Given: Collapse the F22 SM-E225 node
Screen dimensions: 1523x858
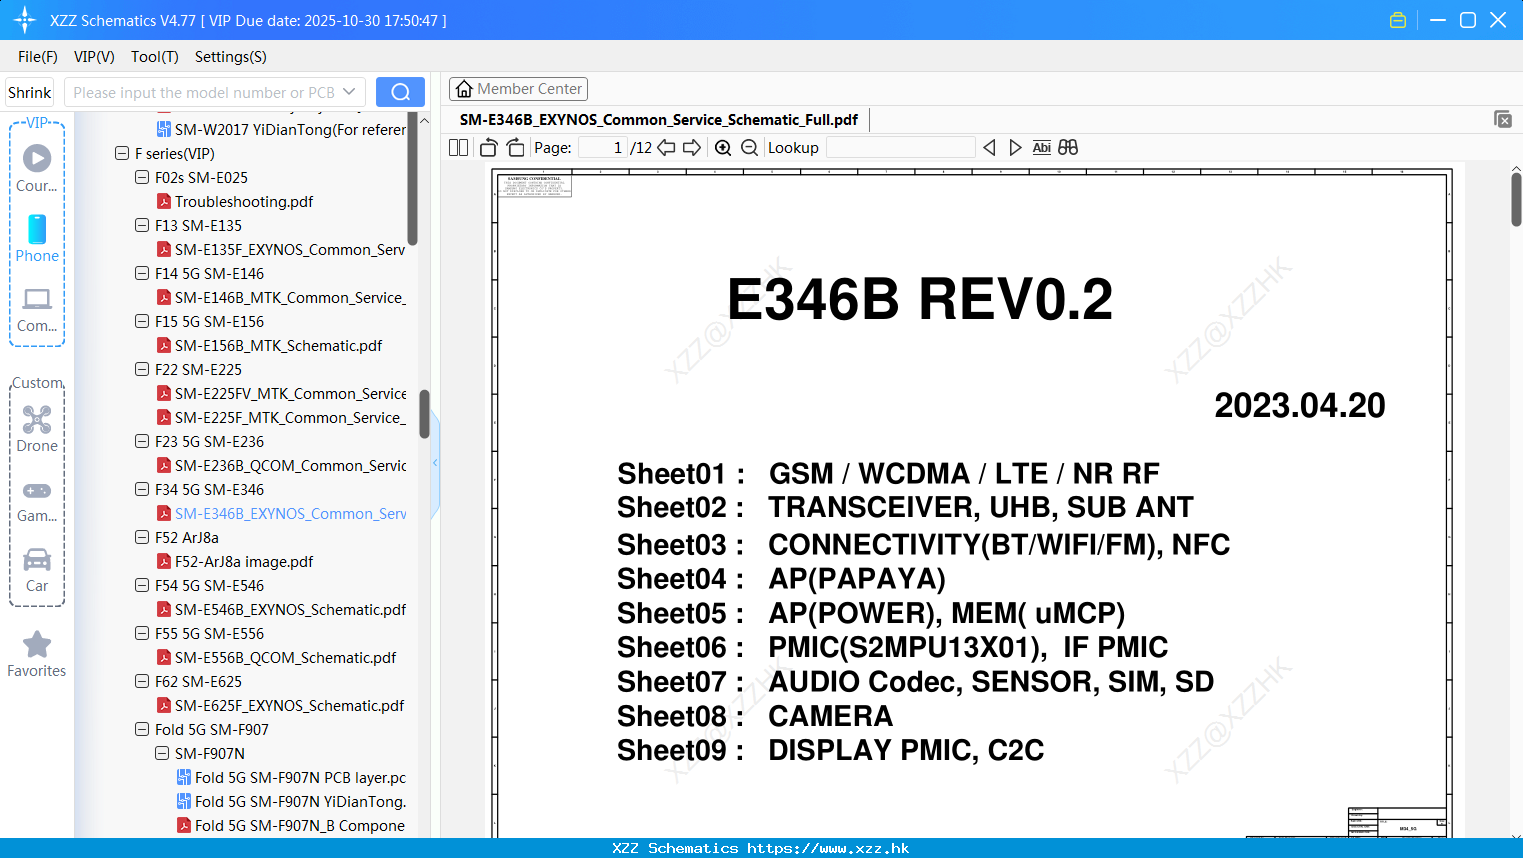Looking at the screenshot, I should 142,369.
